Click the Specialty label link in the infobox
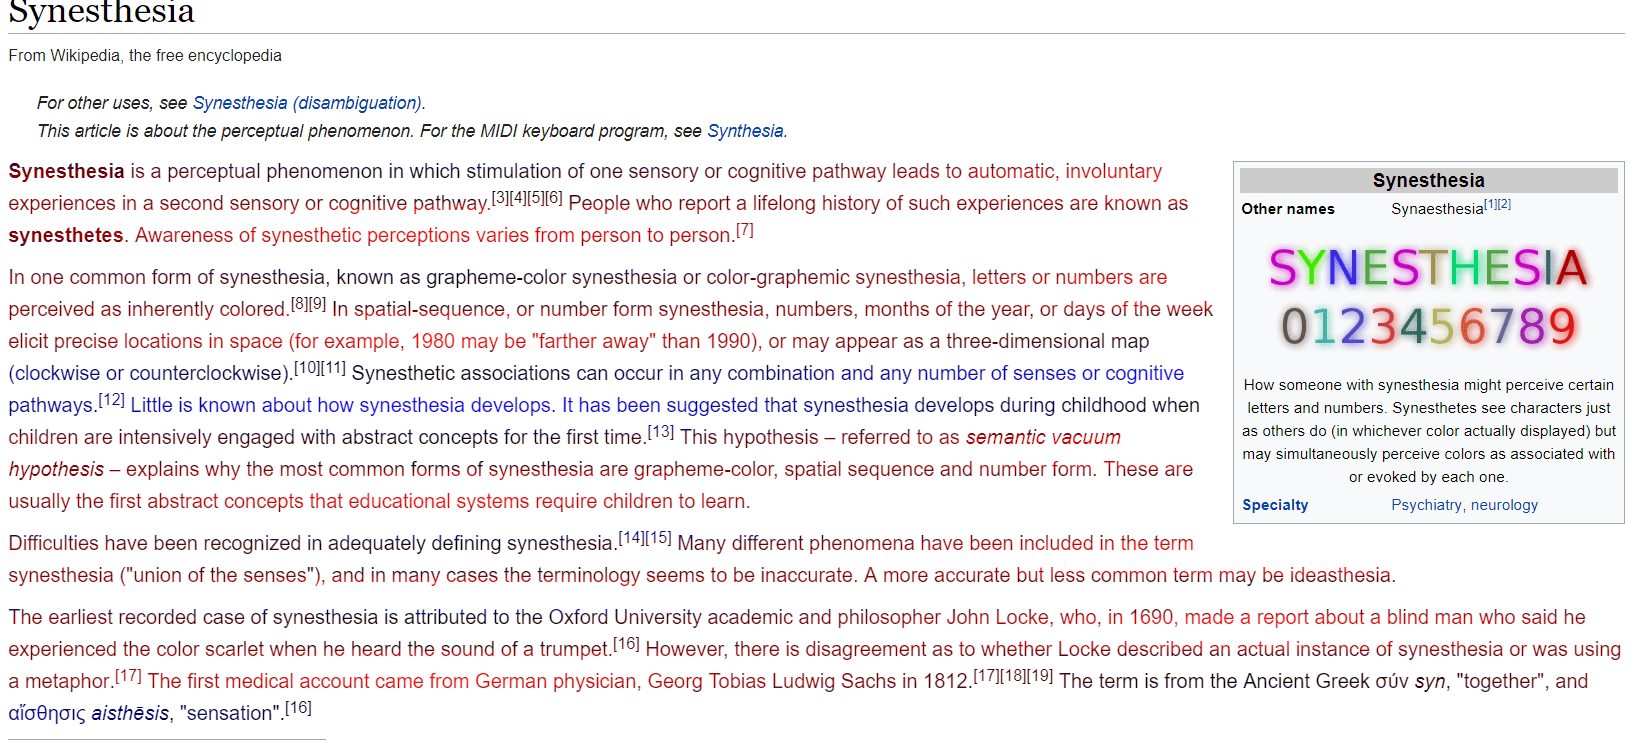Image resolution: width=1633 pixels, height=740 pixels. pyautogui.click(x=1275, y=505)
